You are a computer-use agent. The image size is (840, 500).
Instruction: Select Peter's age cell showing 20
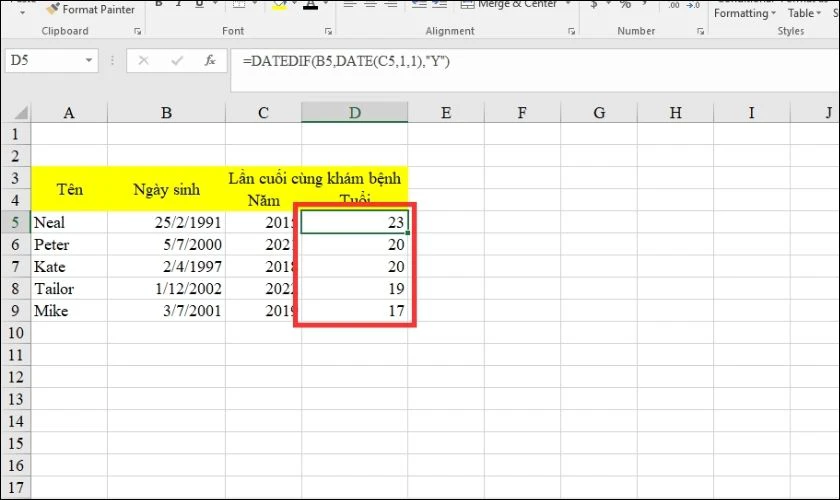click(354, 244)
